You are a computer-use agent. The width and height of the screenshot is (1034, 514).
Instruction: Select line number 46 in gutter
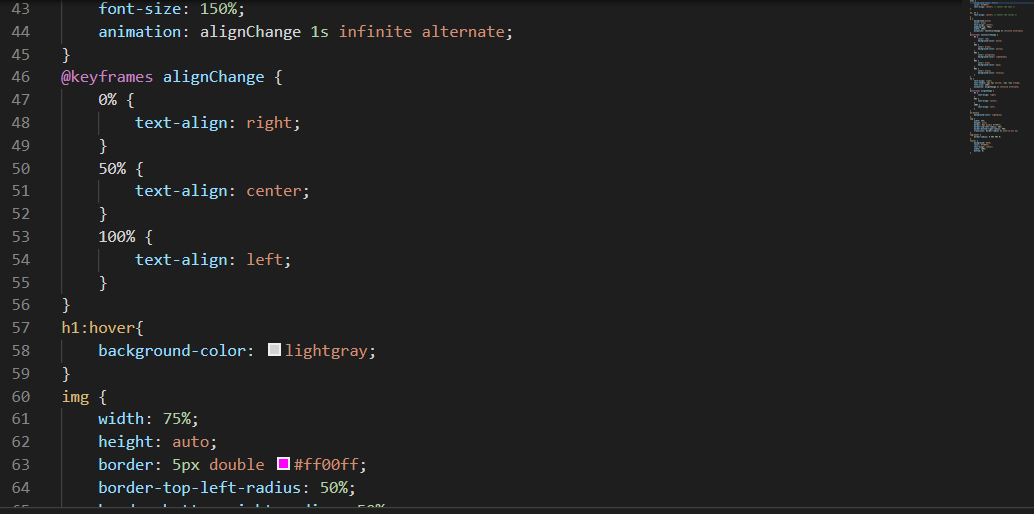20,77
